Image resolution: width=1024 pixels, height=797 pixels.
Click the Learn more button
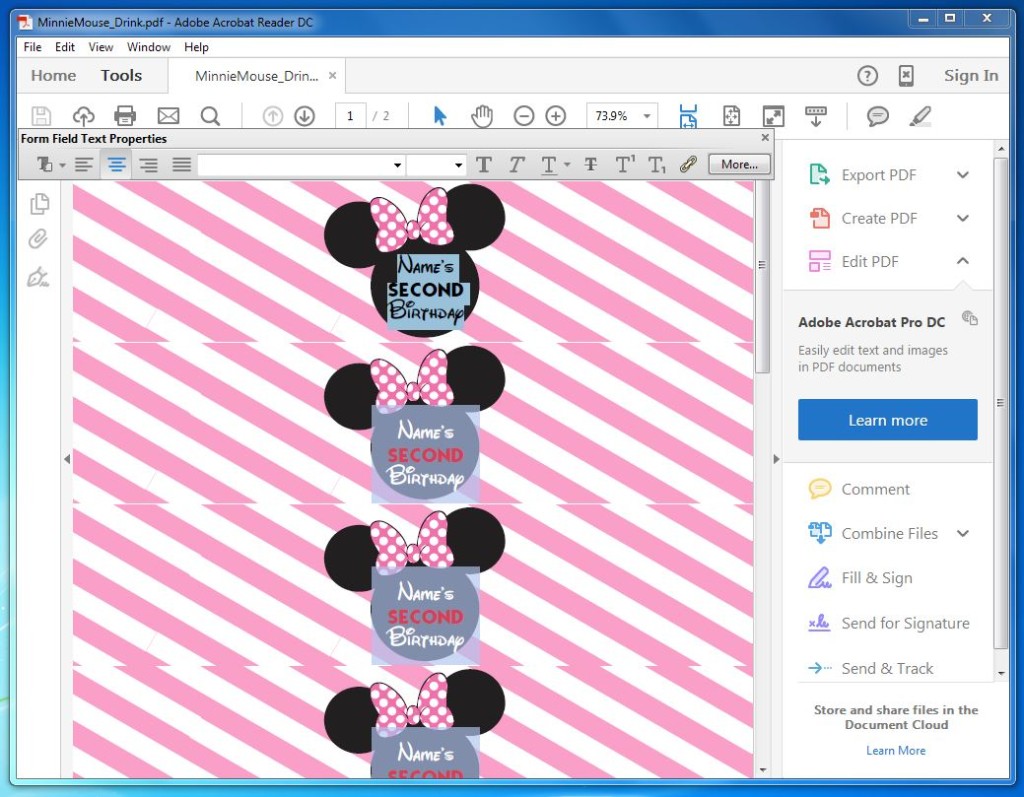pyautogui.click(x=887, y=420)
